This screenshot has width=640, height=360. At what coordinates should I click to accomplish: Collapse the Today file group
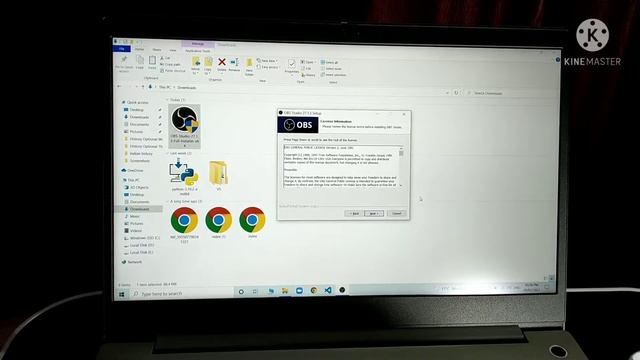coord(167,100)
